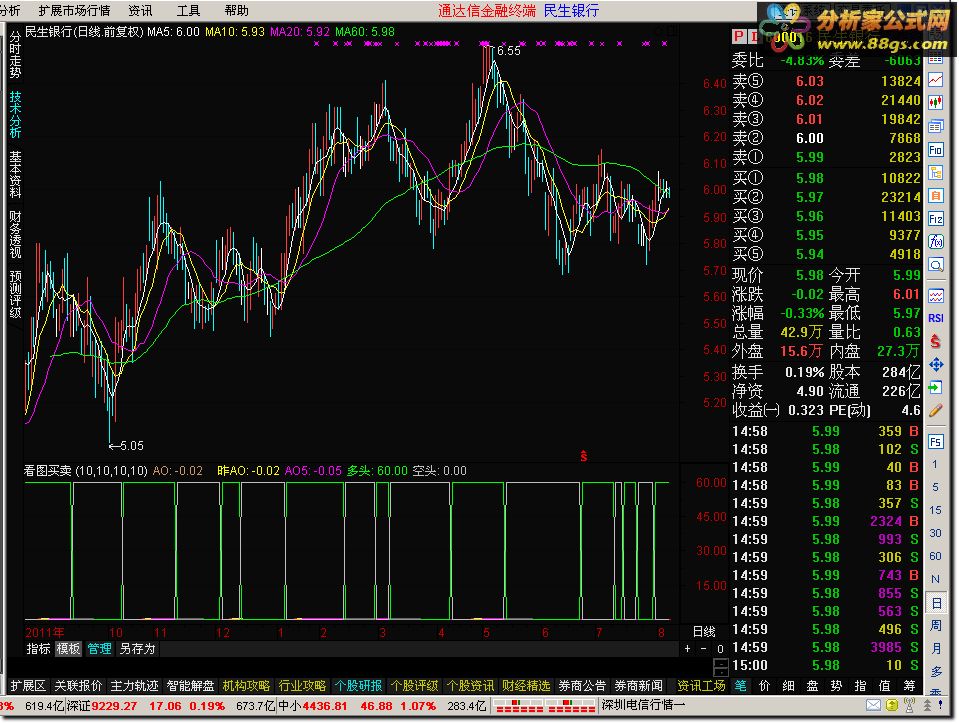Open the 关联报价 bottom tab

pos(78,686)
